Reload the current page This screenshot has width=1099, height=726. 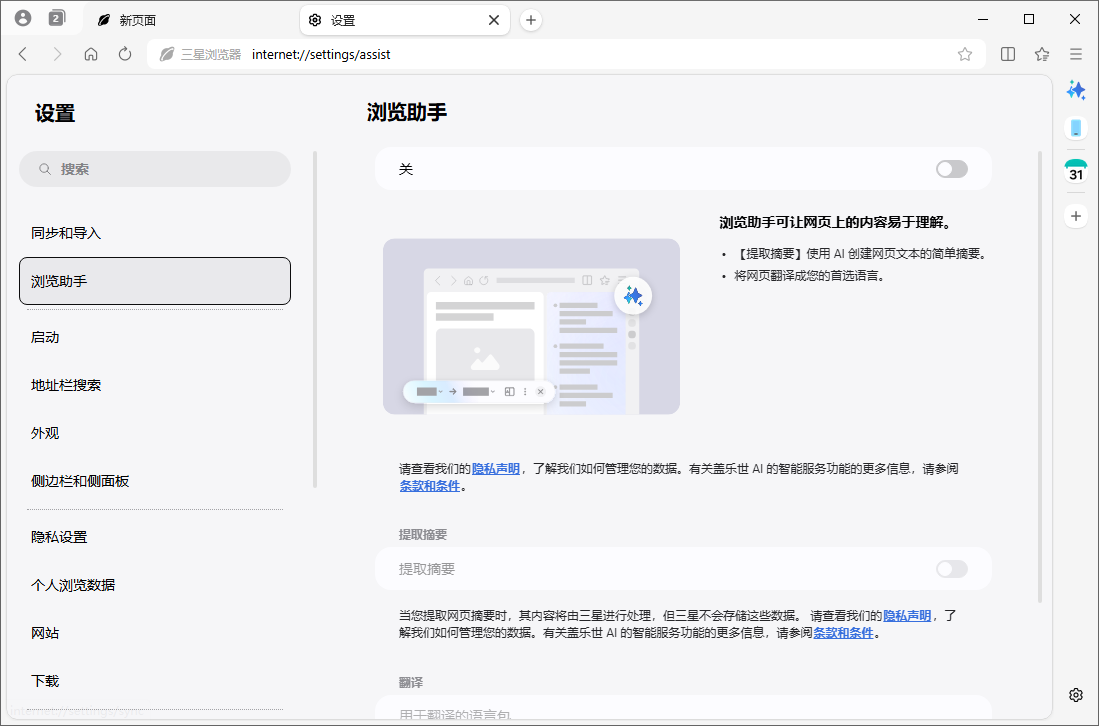[x=124, y=55]
